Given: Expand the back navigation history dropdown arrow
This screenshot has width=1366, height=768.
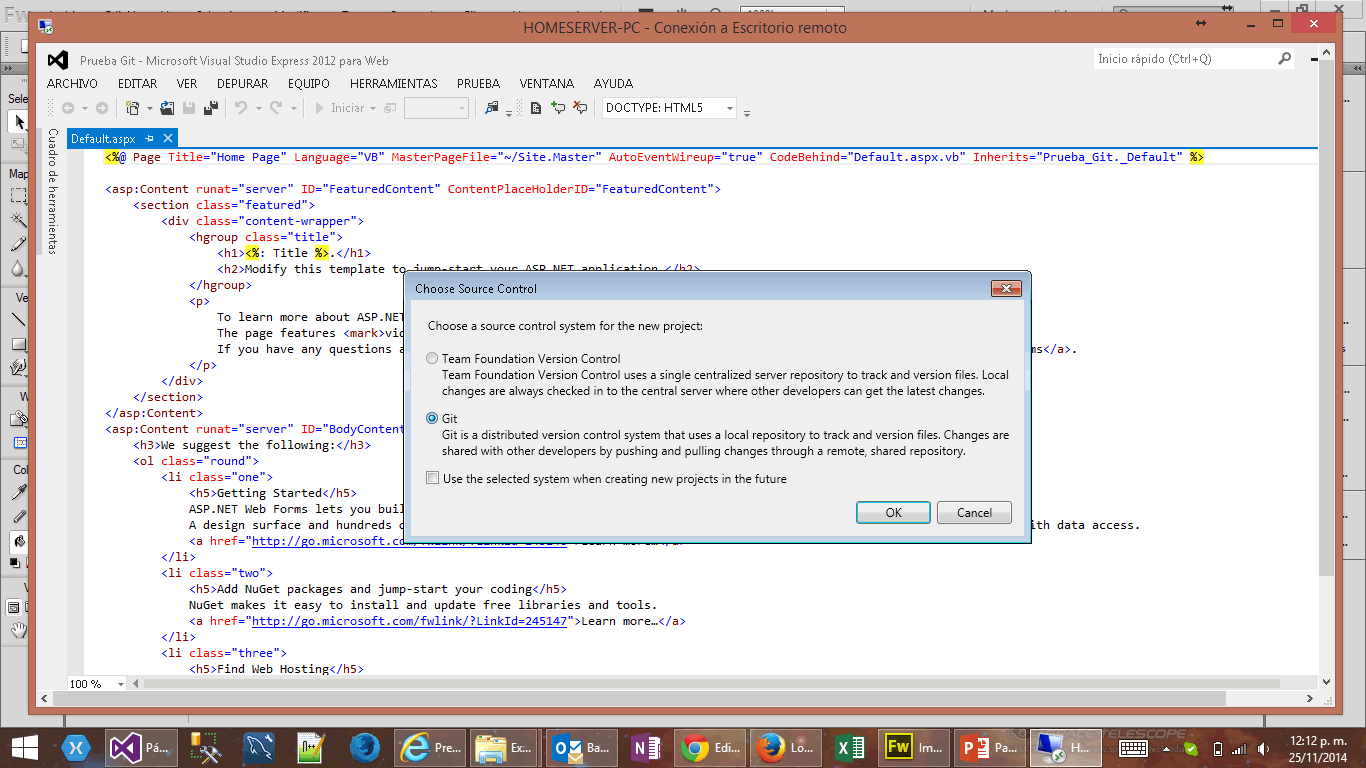Looking at the screenshot, I should click(84, 108).
